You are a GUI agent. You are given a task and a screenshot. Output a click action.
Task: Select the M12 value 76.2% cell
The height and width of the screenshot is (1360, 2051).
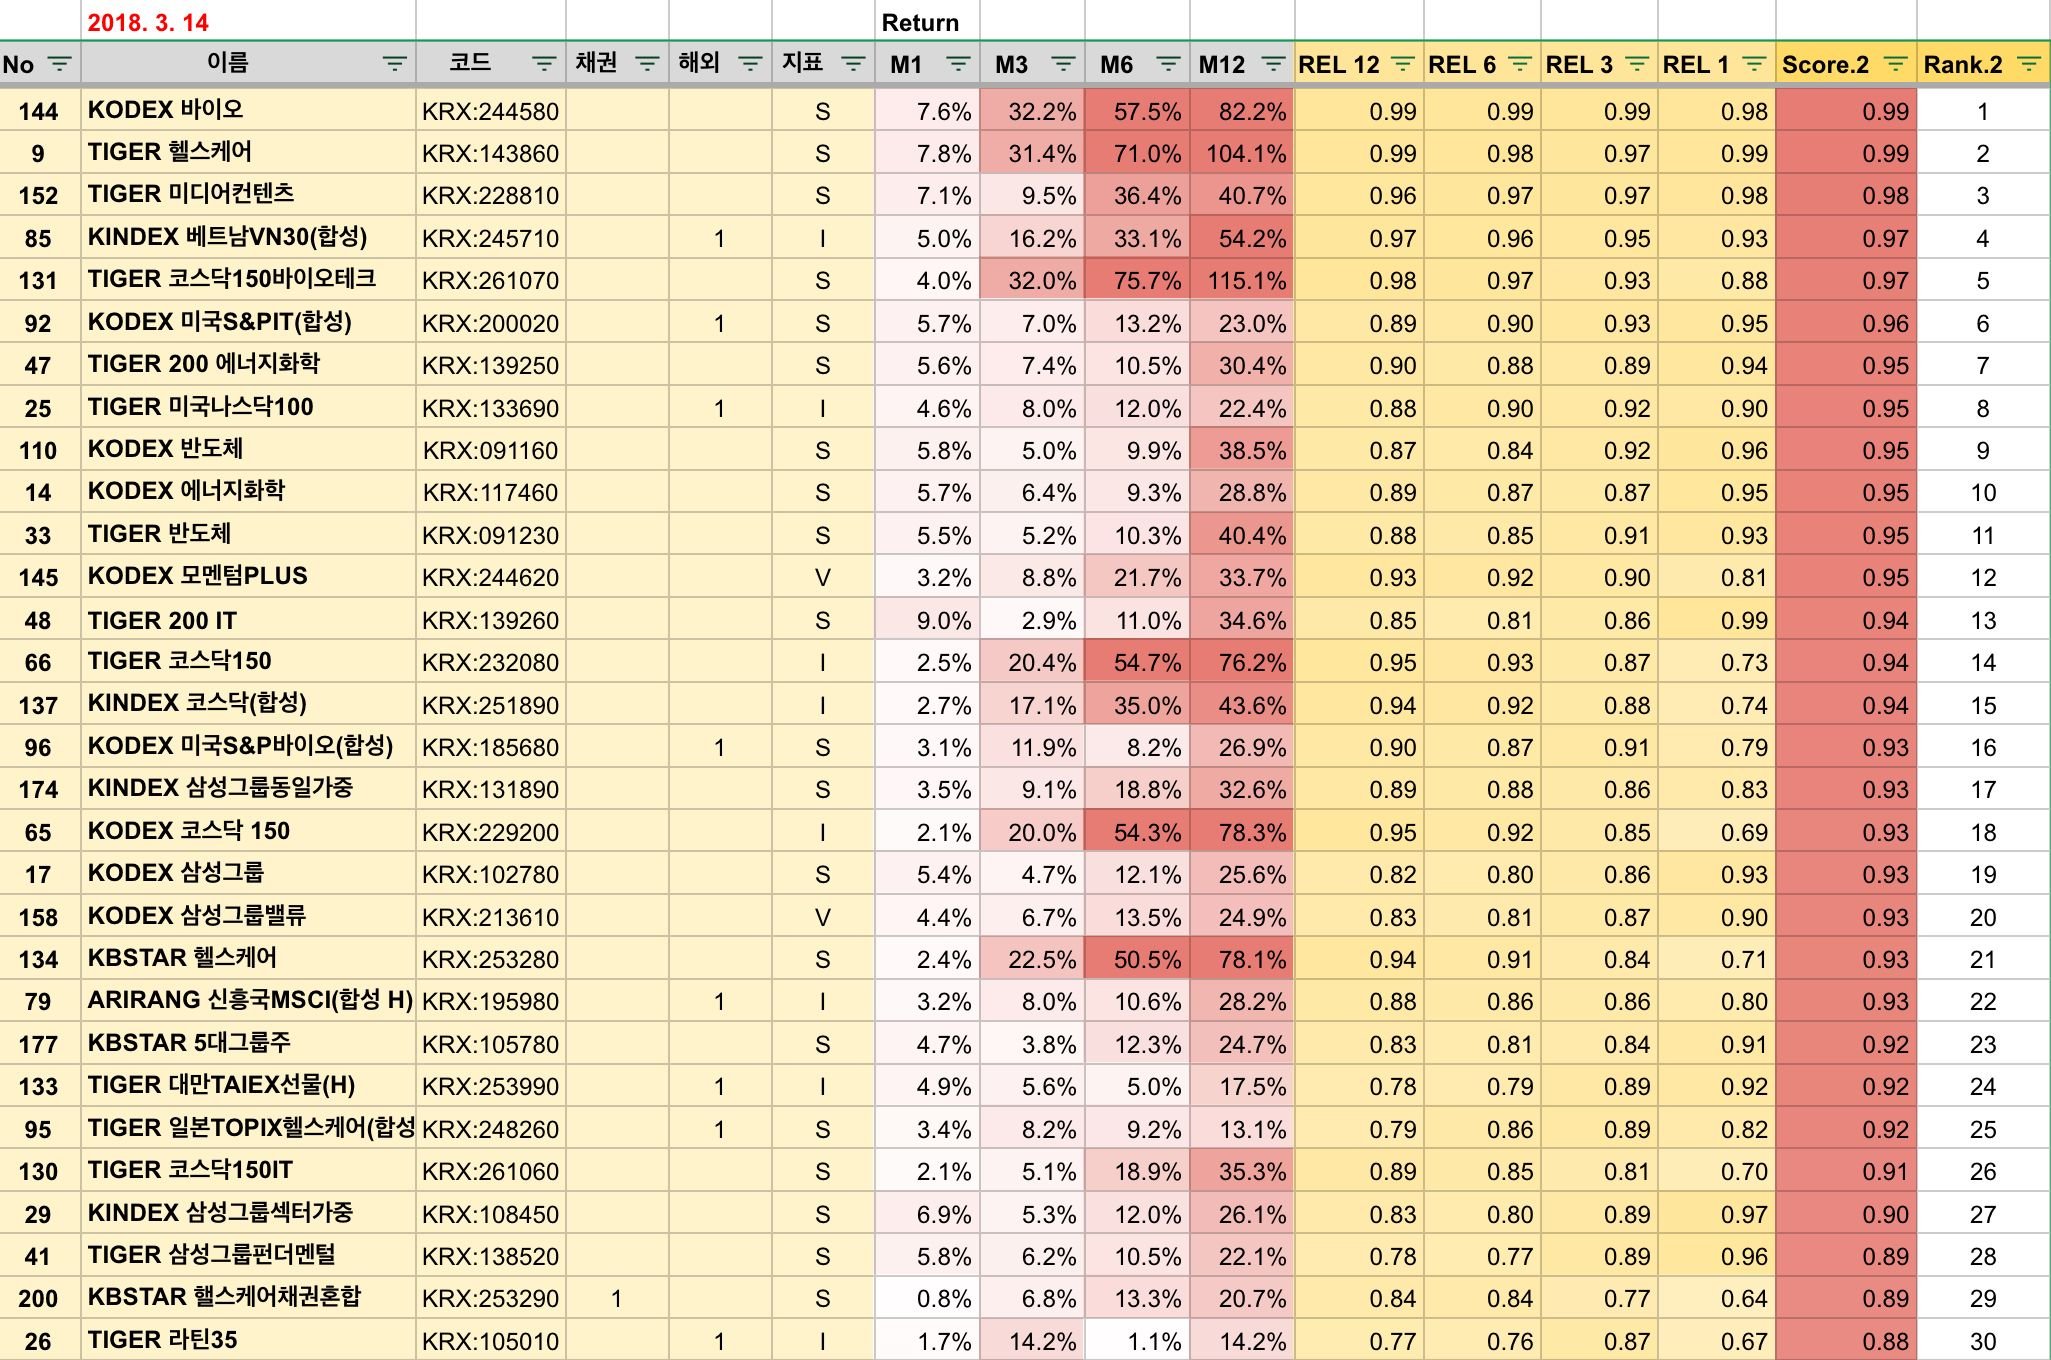[x=1241, y=662]
